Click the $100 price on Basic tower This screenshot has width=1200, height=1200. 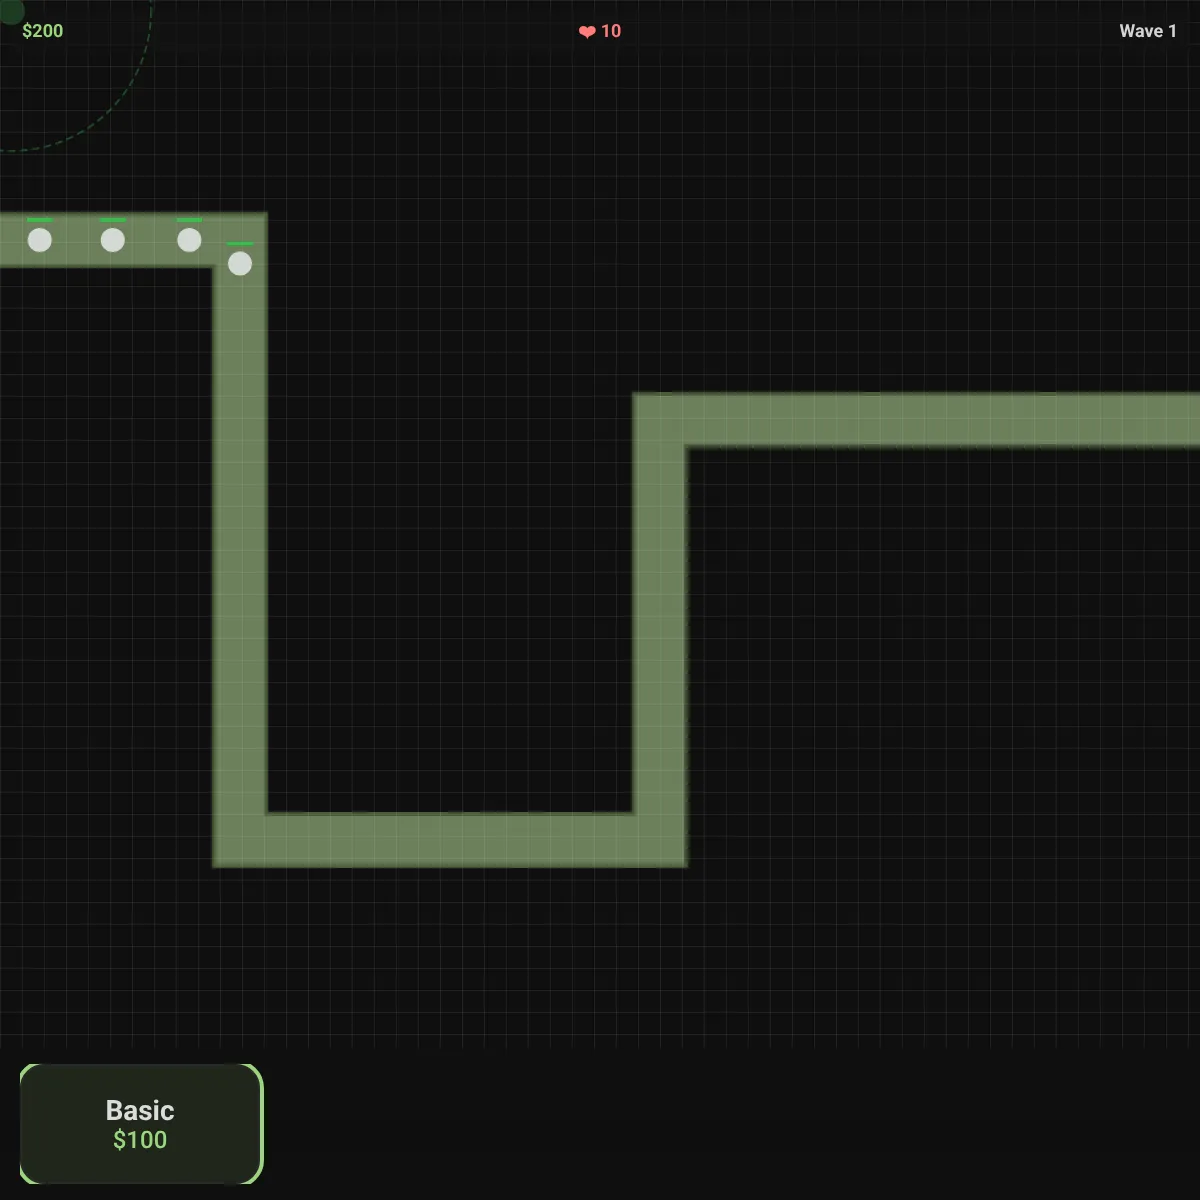140,1140
